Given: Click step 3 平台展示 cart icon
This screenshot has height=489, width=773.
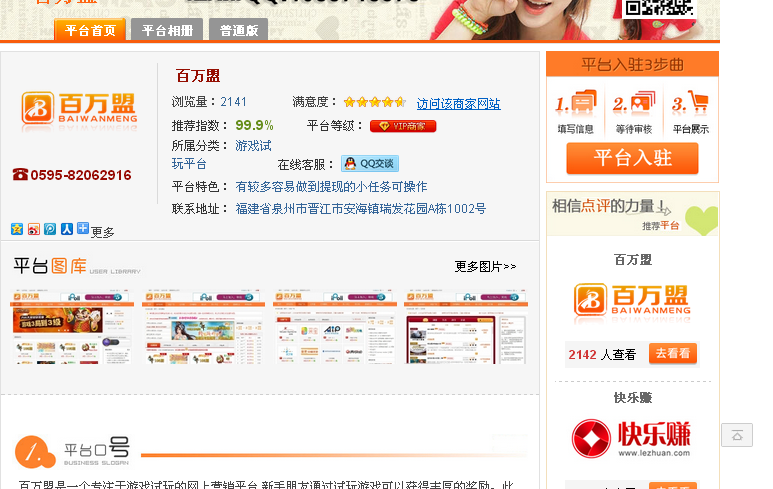Looking at the screenshot, I should 690,102.
